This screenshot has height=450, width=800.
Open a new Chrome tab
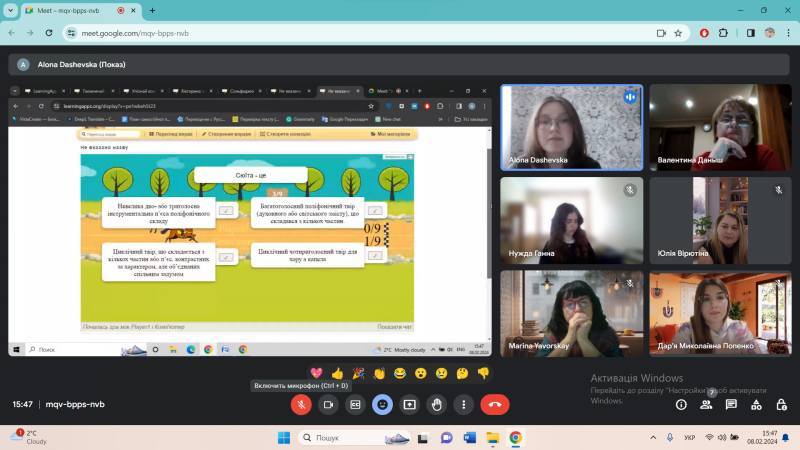(152, 10)
